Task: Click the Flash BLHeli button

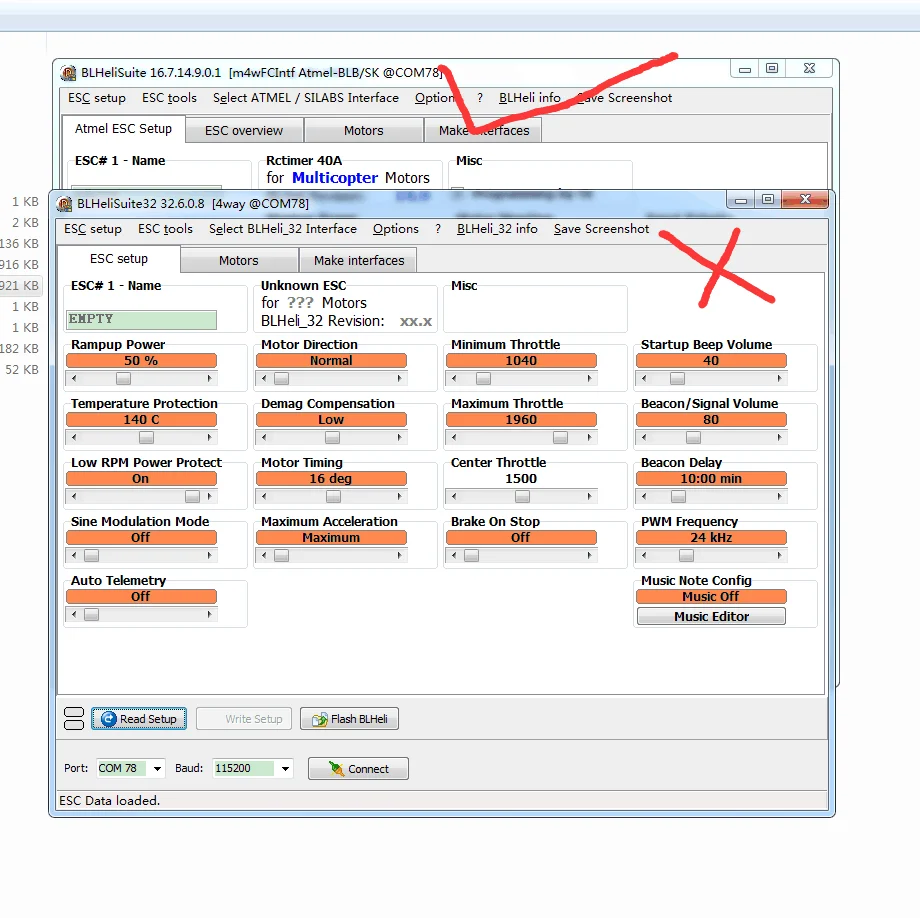Action: click(x=349, y=719)
